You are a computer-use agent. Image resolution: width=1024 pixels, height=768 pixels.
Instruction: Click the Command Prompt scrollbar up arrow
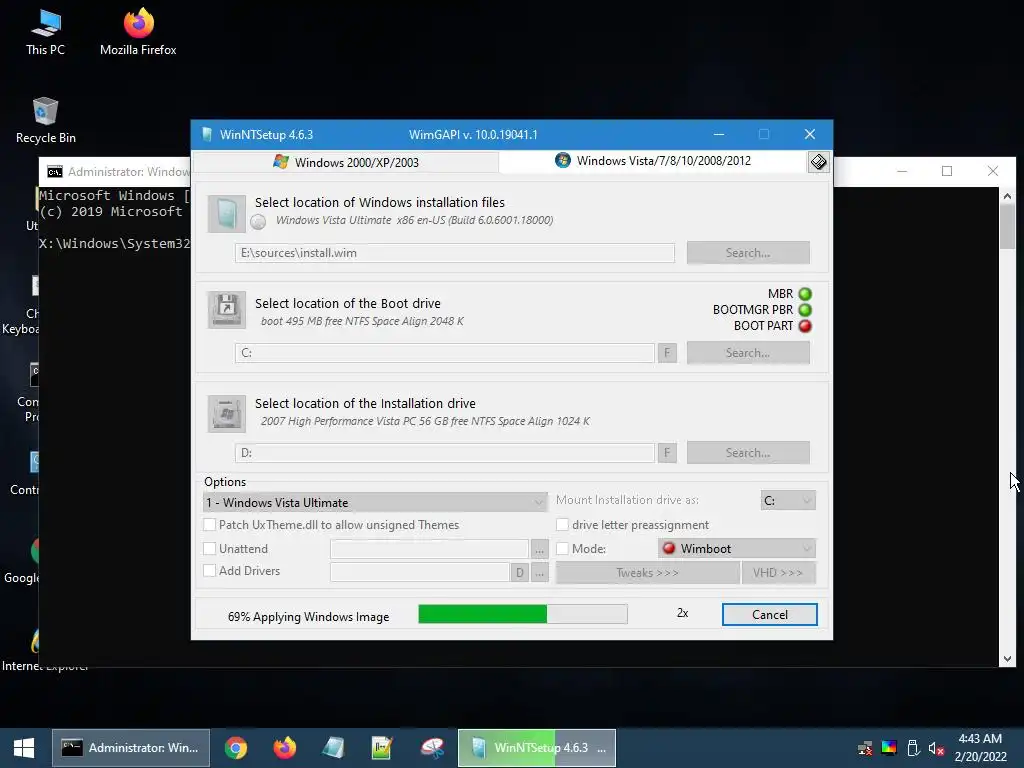pos(1007,196)
